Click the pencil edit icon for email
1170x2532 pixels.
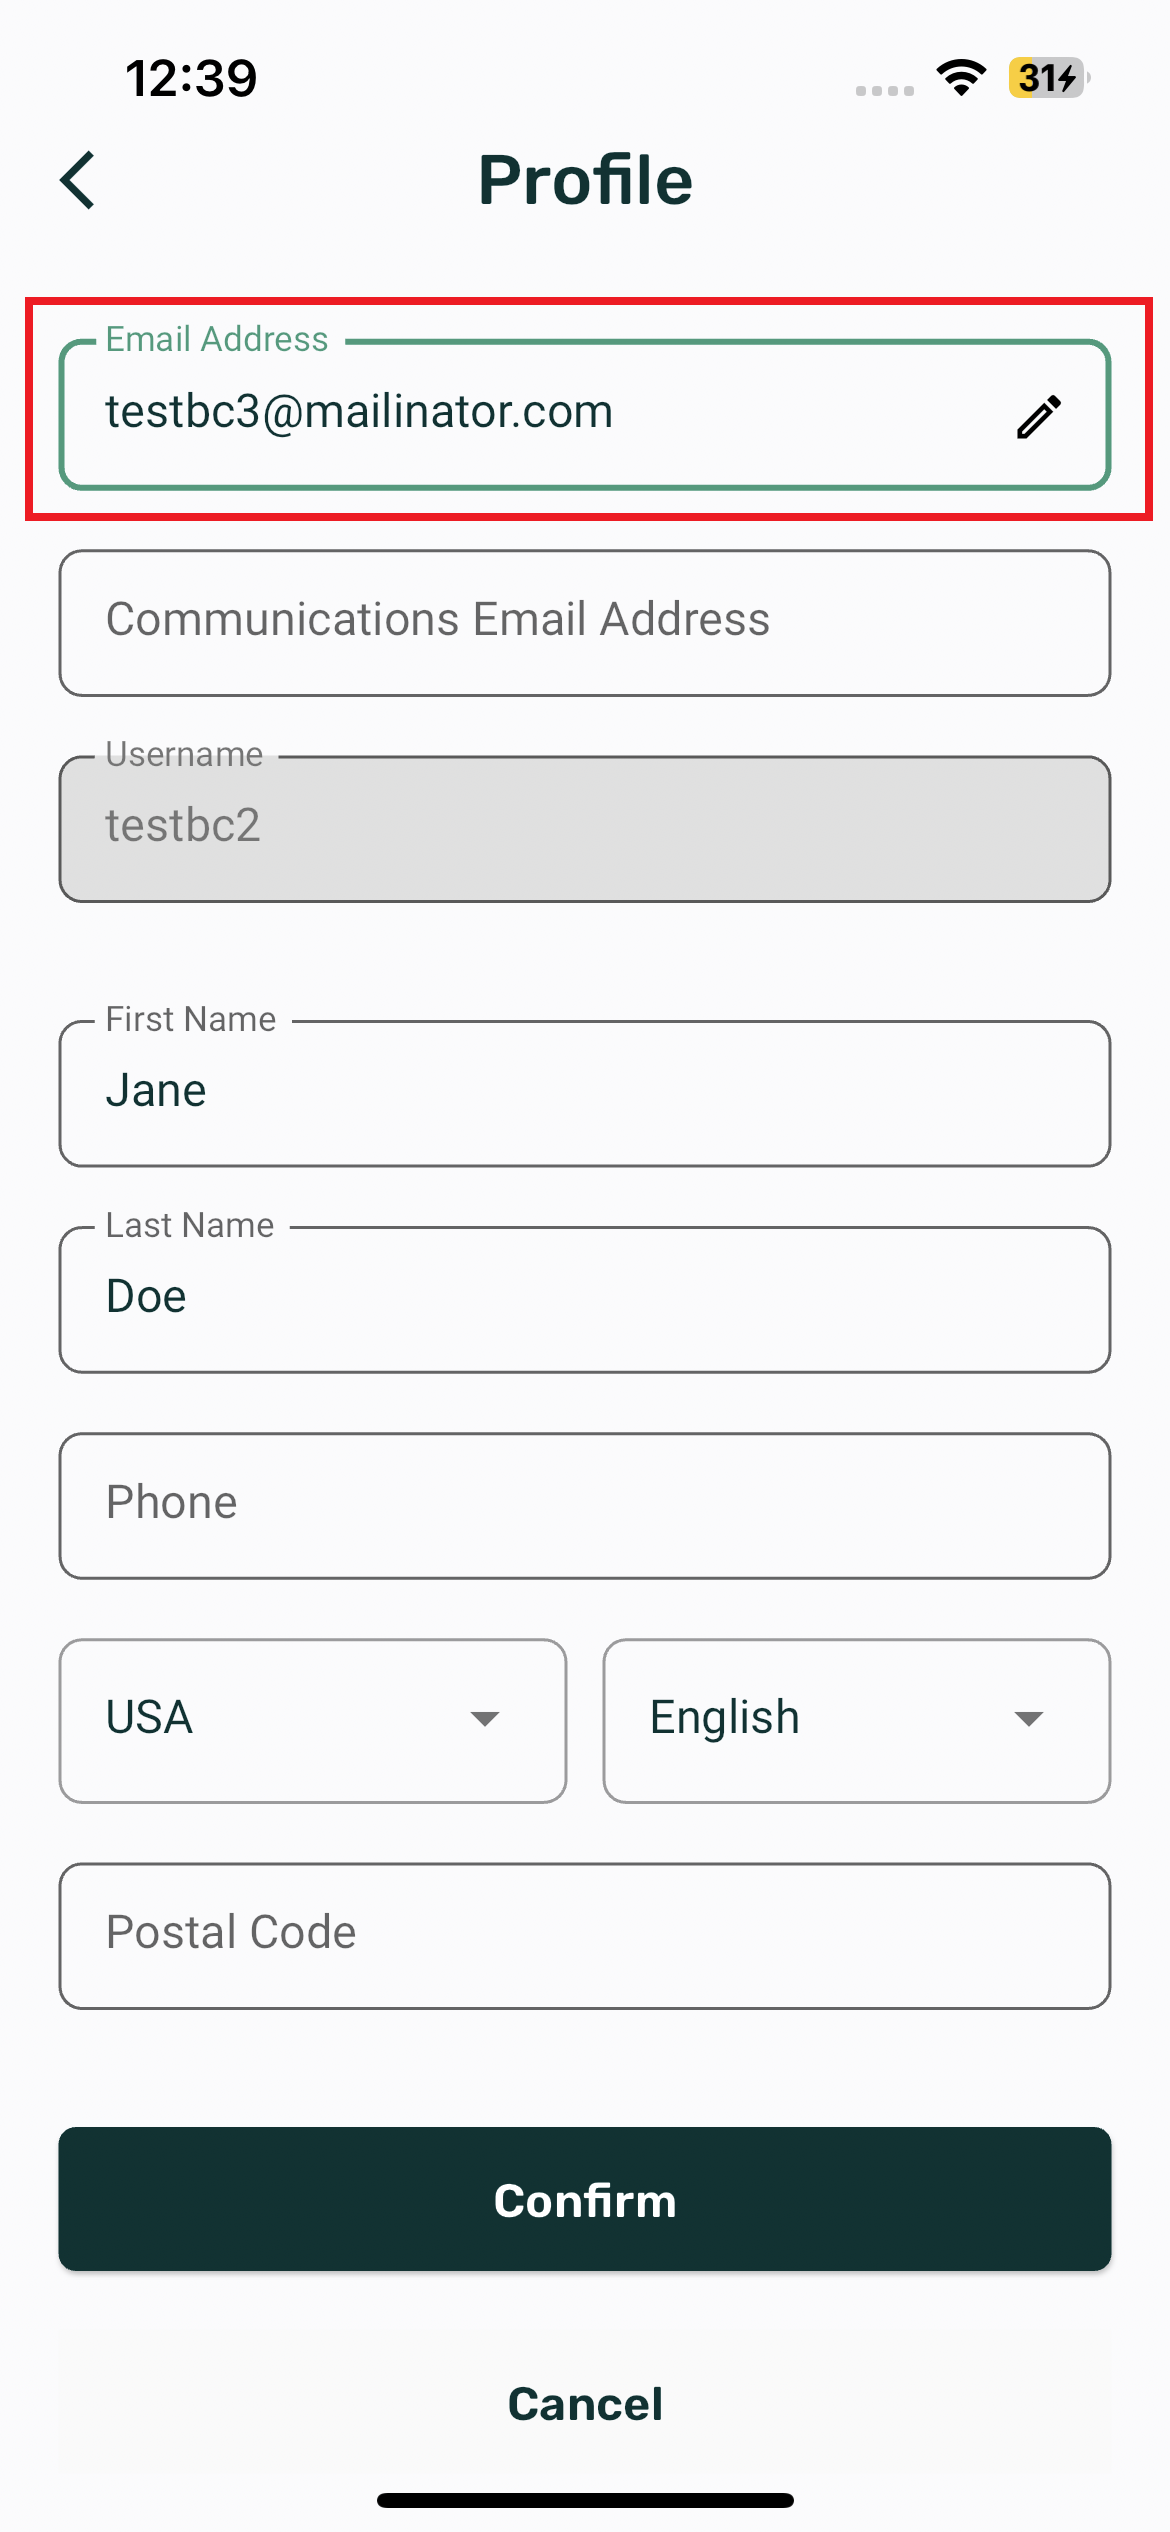pos(1039,416)
